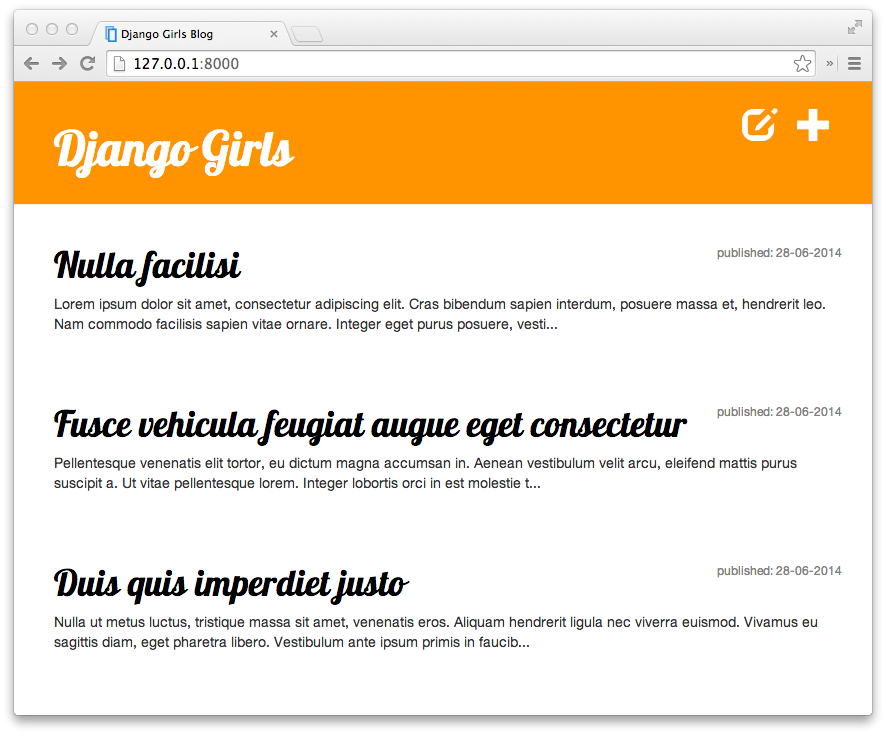886x735 pixels.
Task: Add a new post with plus icon
Action: click(813, 125)
